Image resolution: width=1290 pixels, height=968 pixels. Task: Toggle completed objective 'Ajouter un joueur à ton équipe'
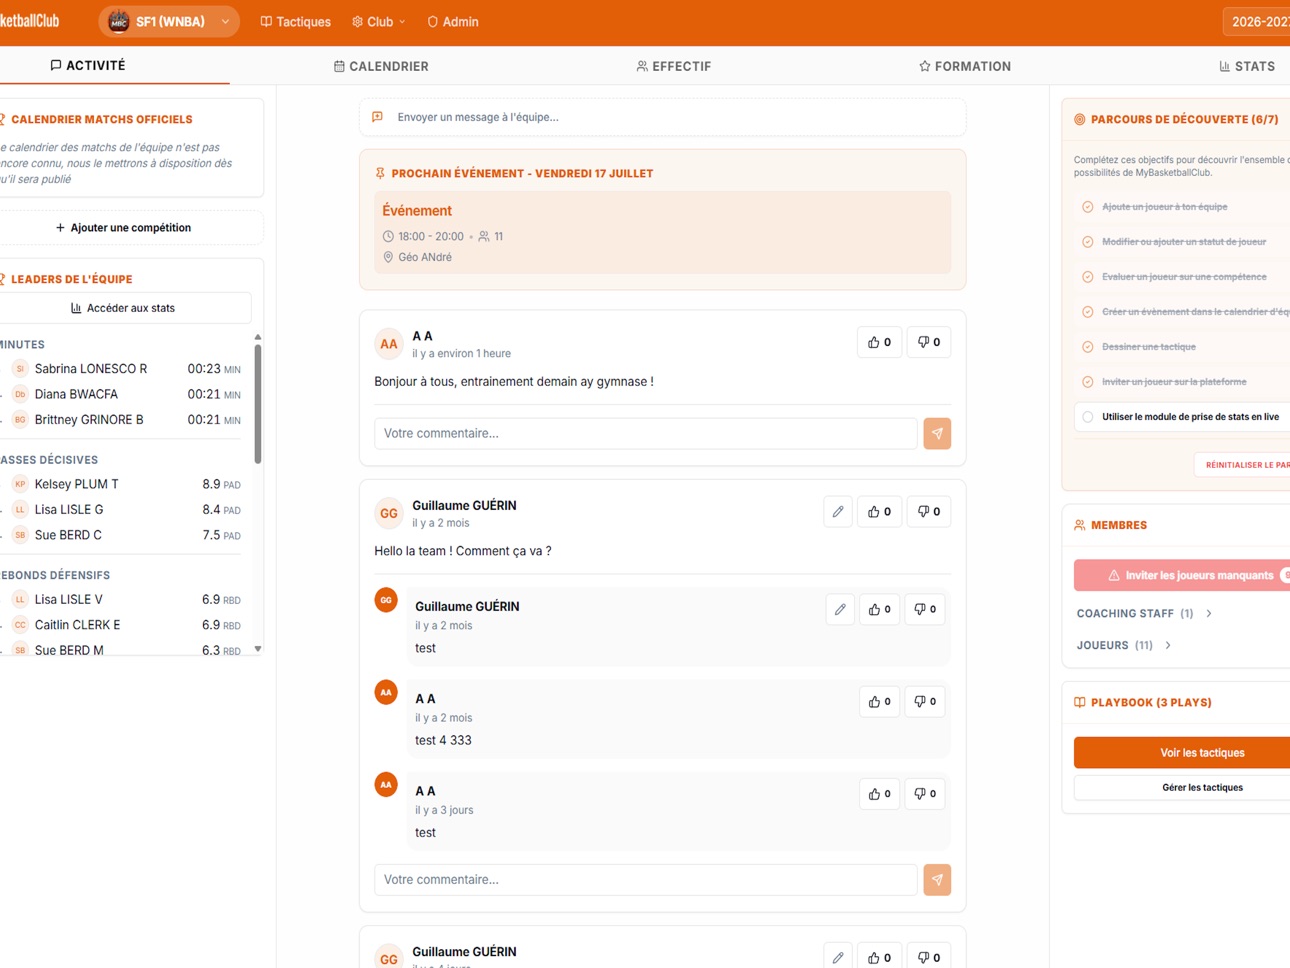(1087, 207)
